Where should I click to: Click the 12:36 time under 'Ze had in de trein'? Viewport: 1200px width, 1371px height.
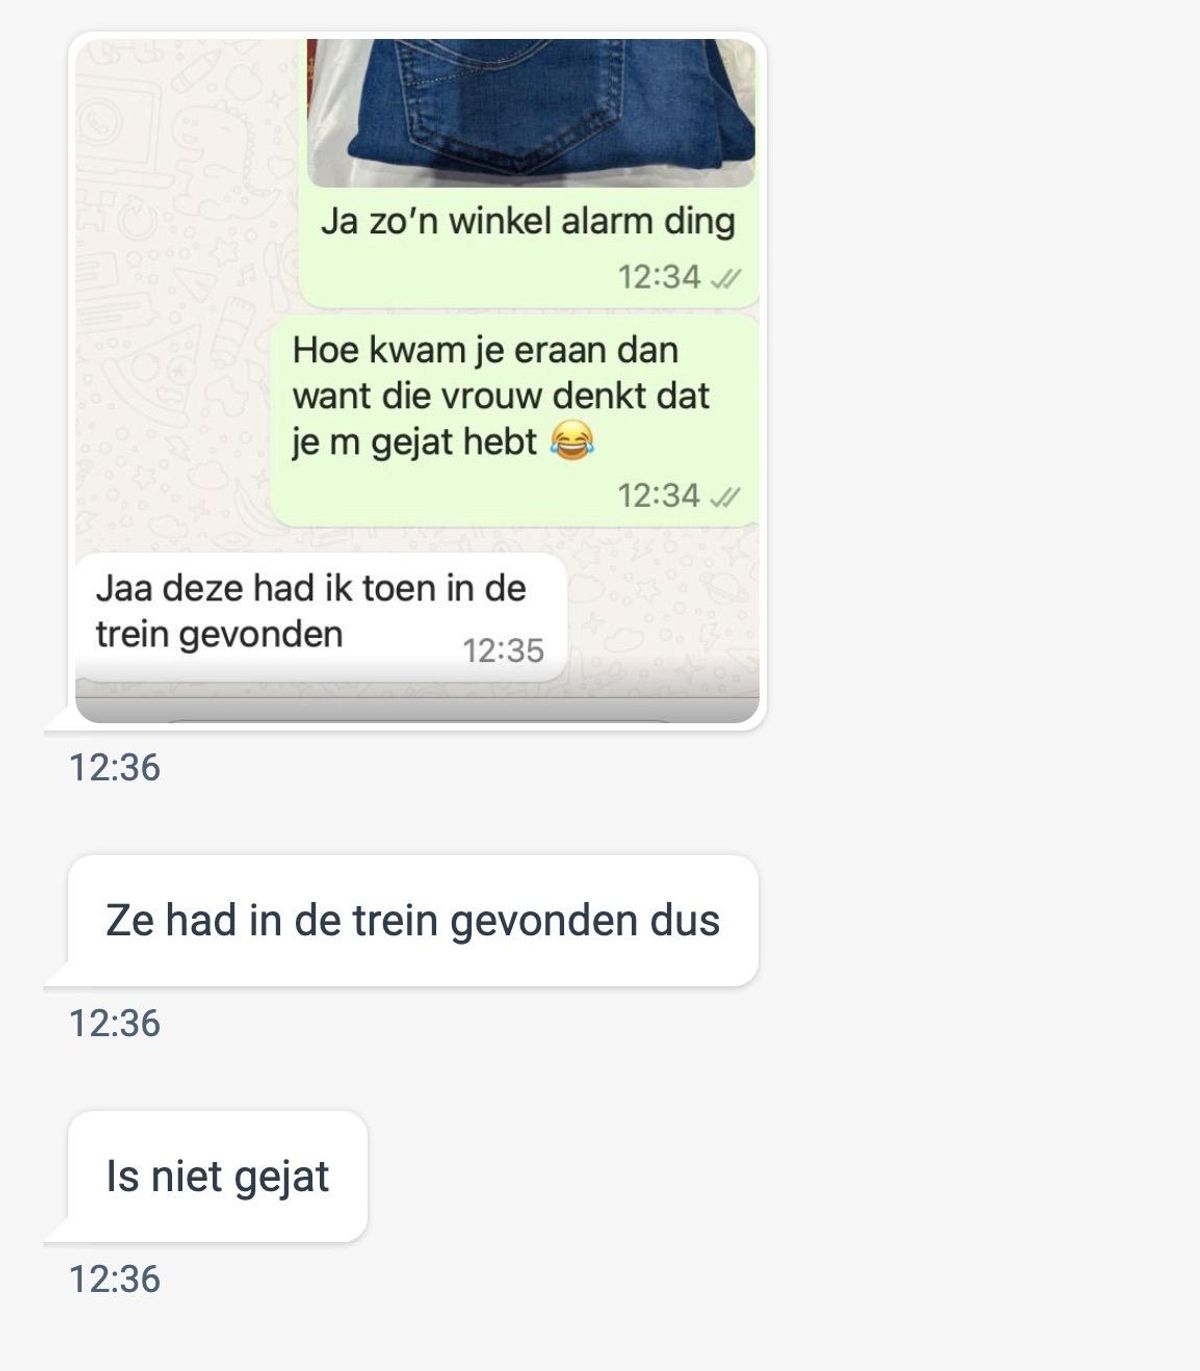(x=114, y=1024)
